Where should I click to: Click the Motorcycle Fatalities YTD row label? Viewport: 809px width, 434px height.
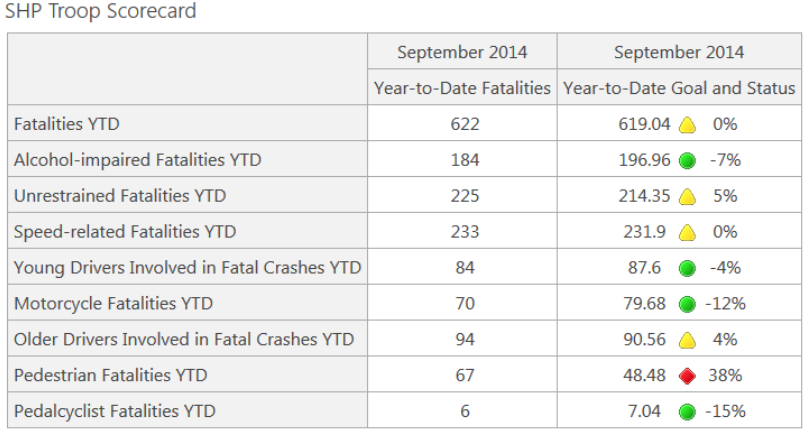coord(113,303)
